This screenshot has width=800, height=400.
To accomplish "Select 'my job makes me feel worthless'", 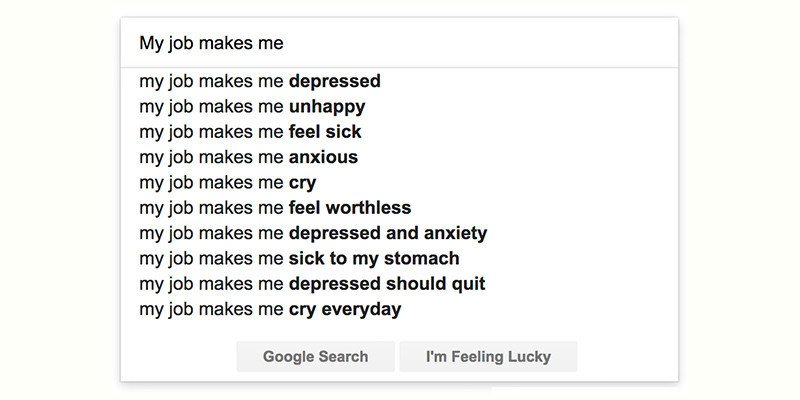I will 275,208.
